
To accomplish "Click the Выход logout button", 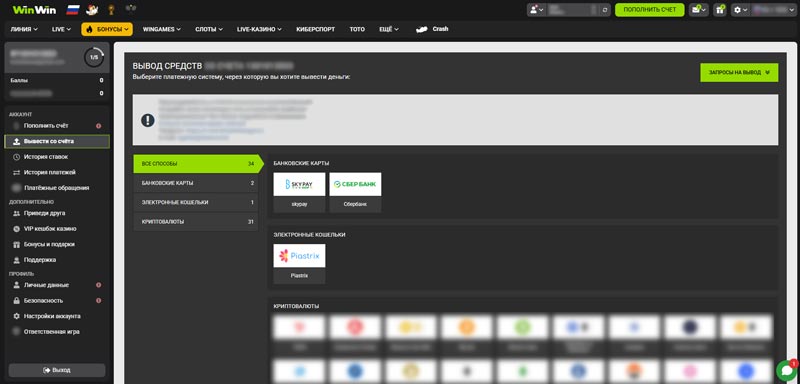I will coord(57,370).
